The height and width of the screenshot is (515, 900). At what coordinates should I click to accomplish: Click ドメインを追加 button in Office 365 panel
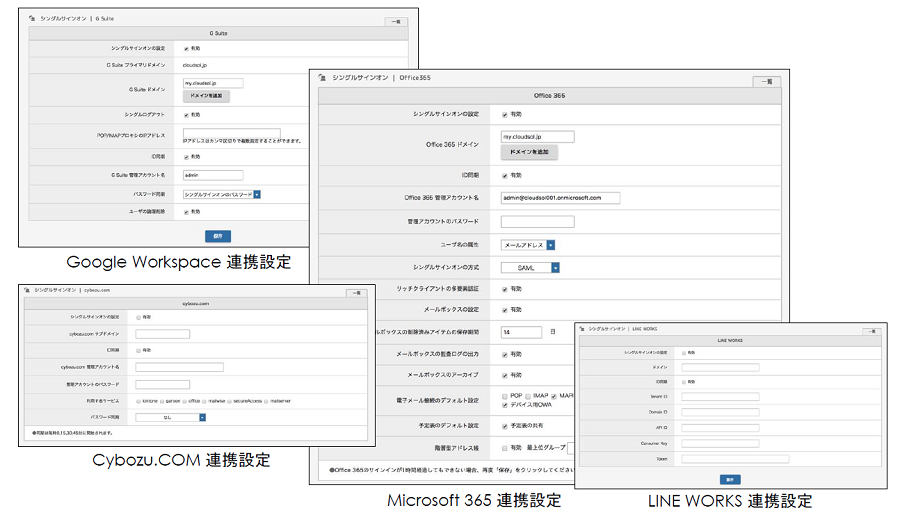coord(529,152)
